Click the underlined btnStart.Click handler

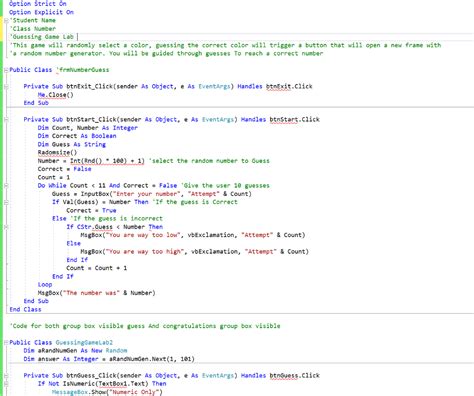pyautogui.click(x=294, y=119)
